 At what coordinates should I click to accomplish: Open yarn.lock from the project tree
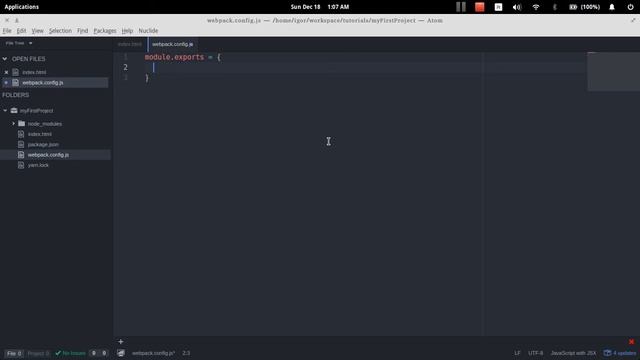(38, 165)
